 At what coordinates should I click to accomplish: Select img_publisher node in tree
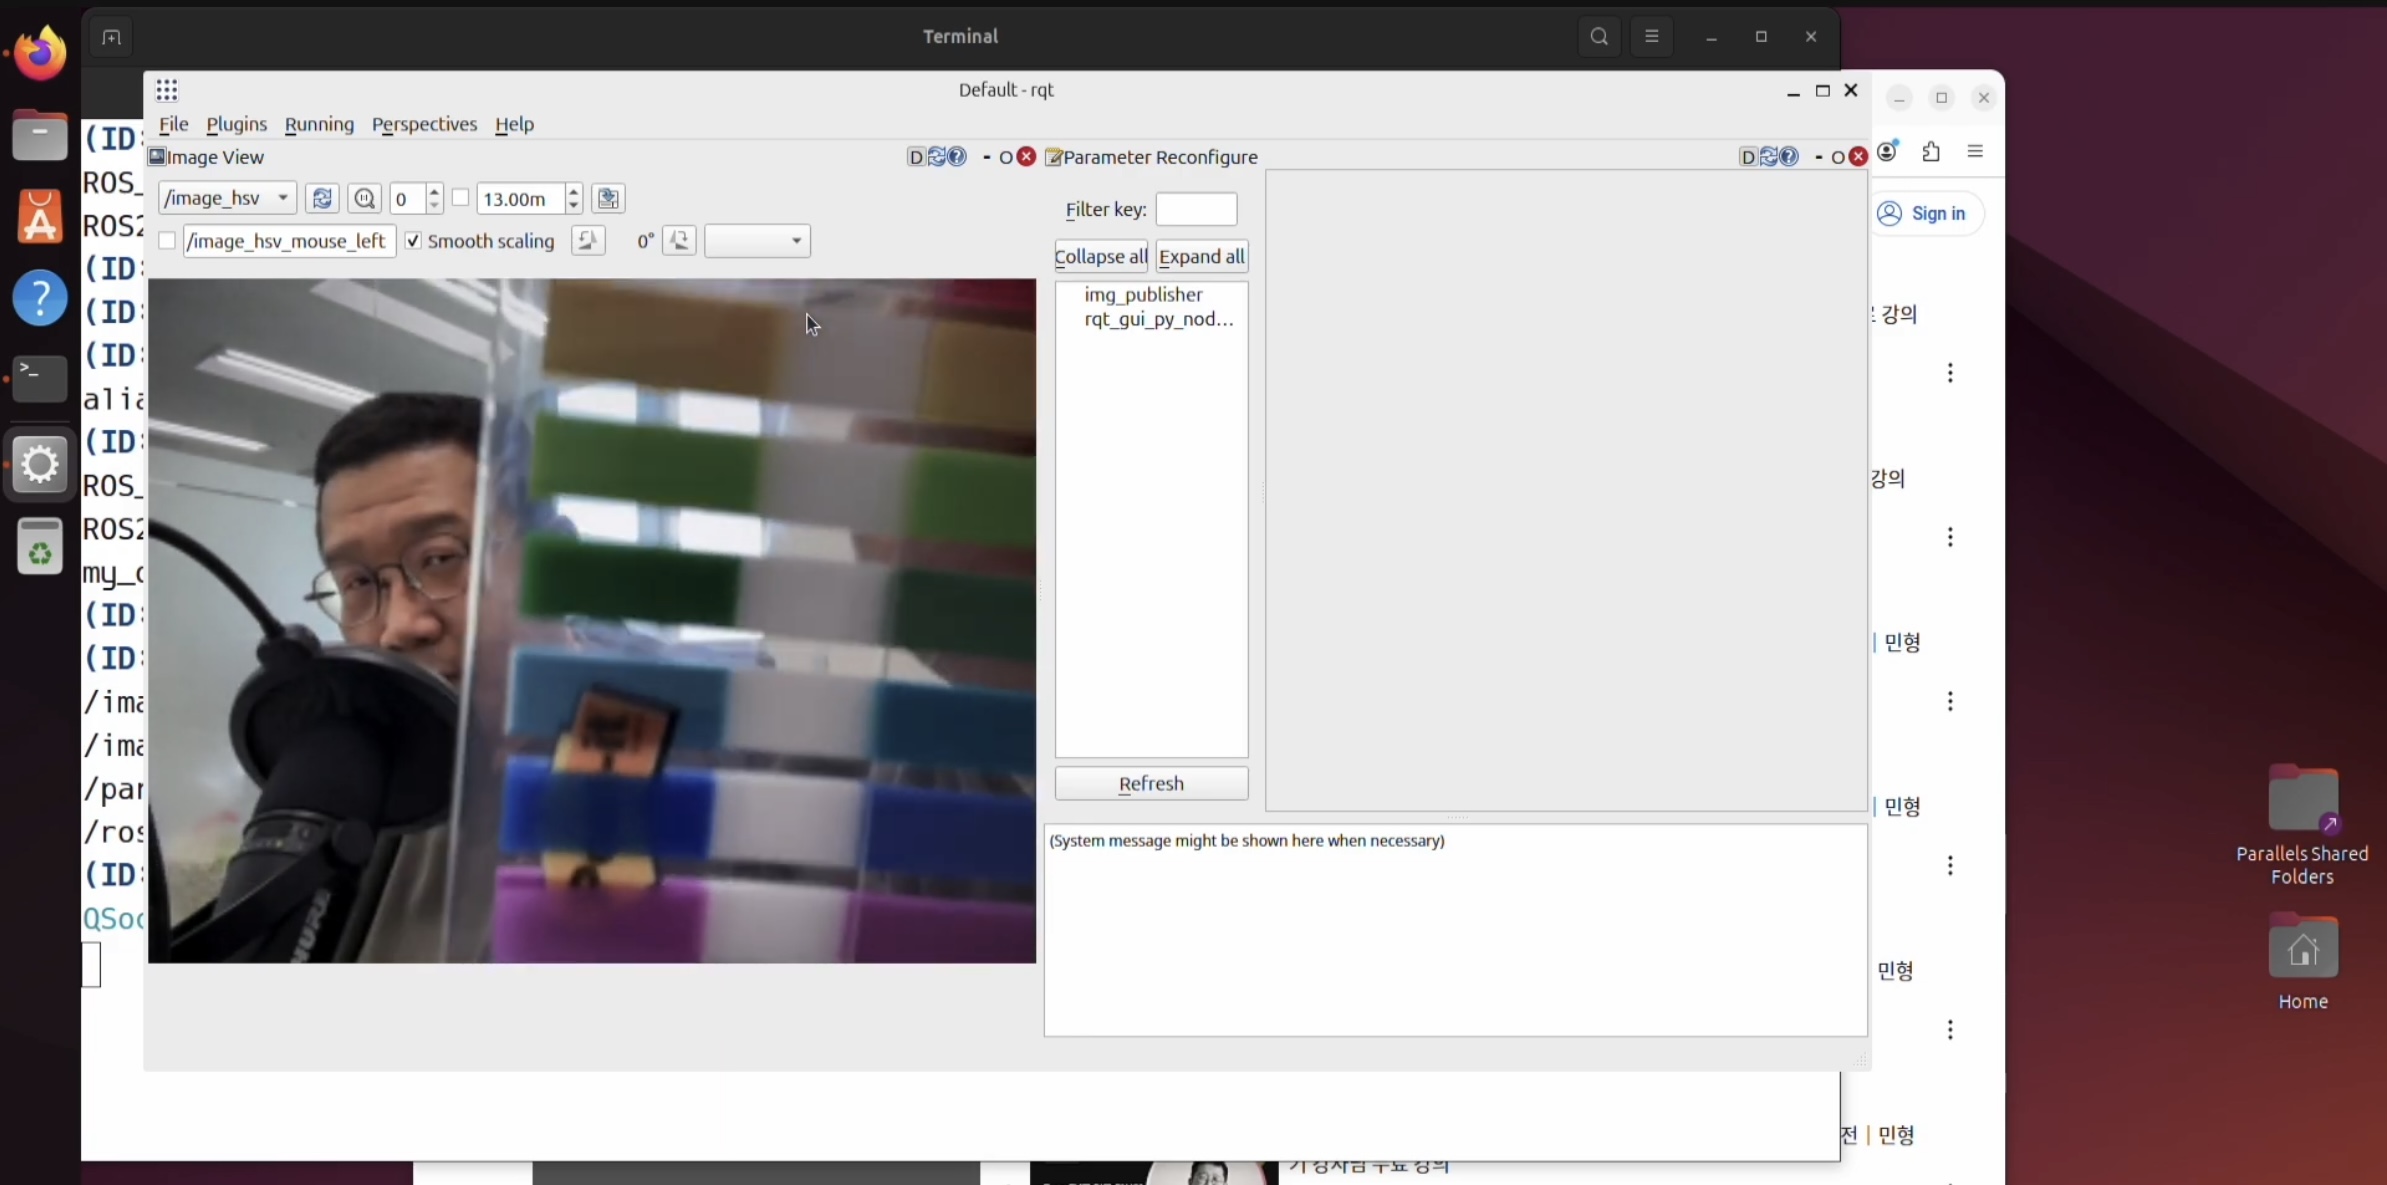click(x=1143, y=295)
